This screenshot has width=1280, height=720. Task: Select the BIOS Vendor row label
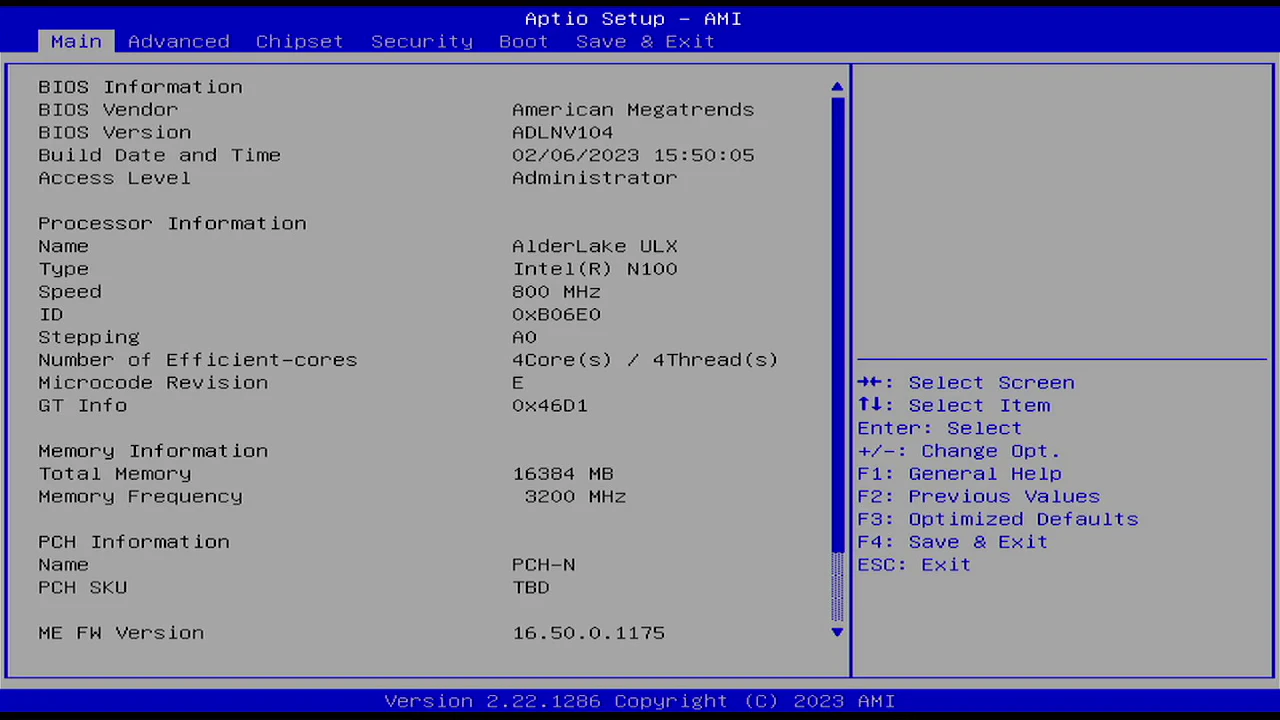click(x=108, y=110)
